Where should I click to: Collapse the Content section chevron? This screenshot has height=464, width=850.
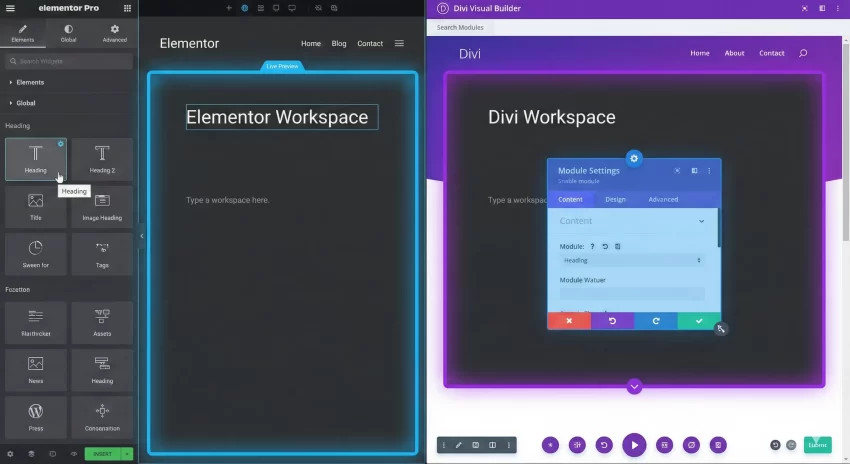coord(701,221)
